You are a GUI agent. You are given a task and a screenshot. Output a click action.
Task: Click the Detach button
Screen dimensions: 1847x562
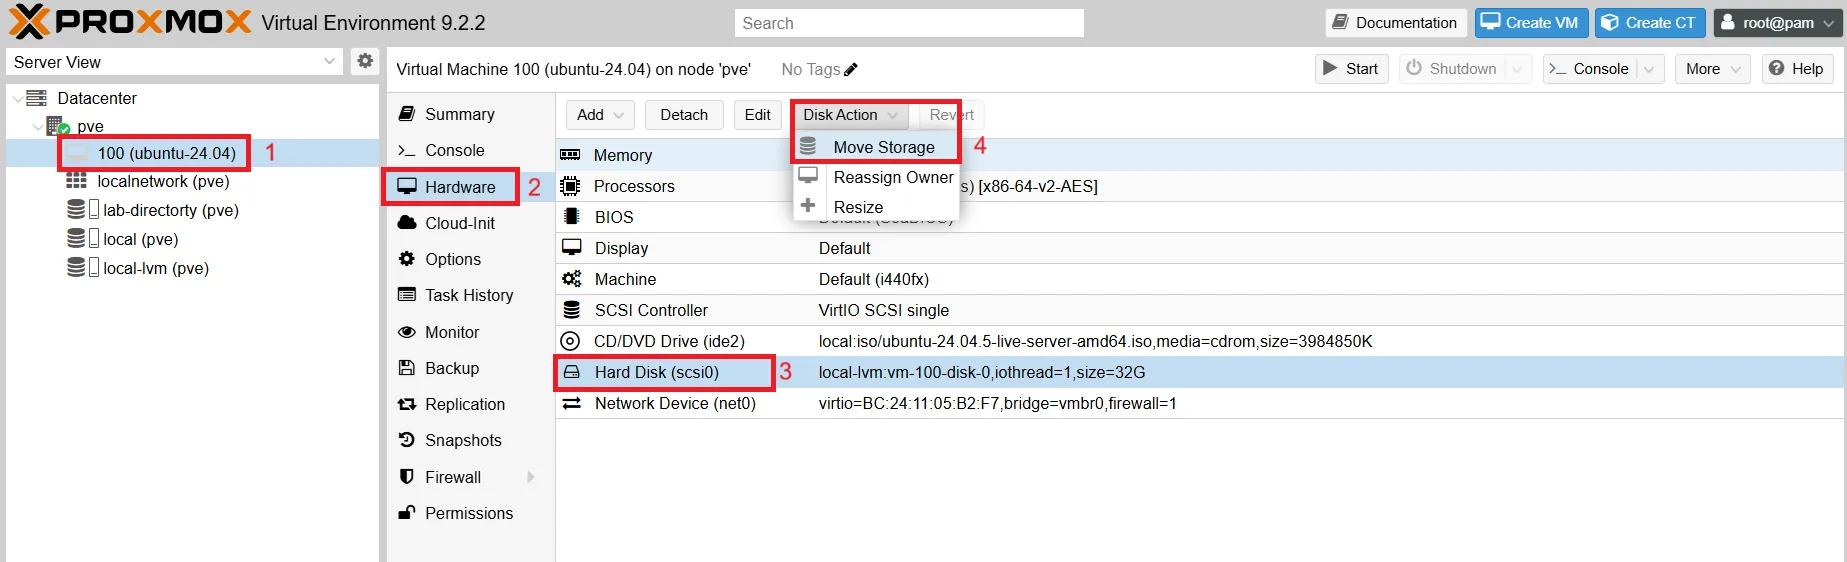pyautogui.click(x=684, y=115)
